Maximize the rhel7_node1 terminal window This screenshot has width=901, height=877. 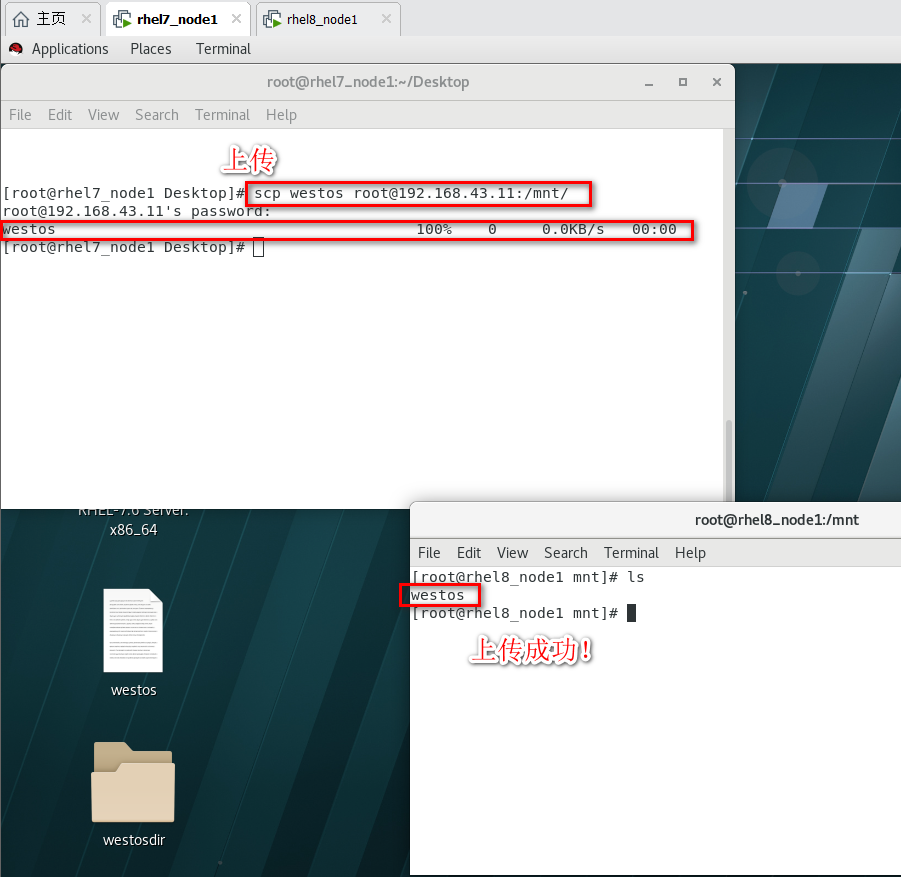point(683,82)
